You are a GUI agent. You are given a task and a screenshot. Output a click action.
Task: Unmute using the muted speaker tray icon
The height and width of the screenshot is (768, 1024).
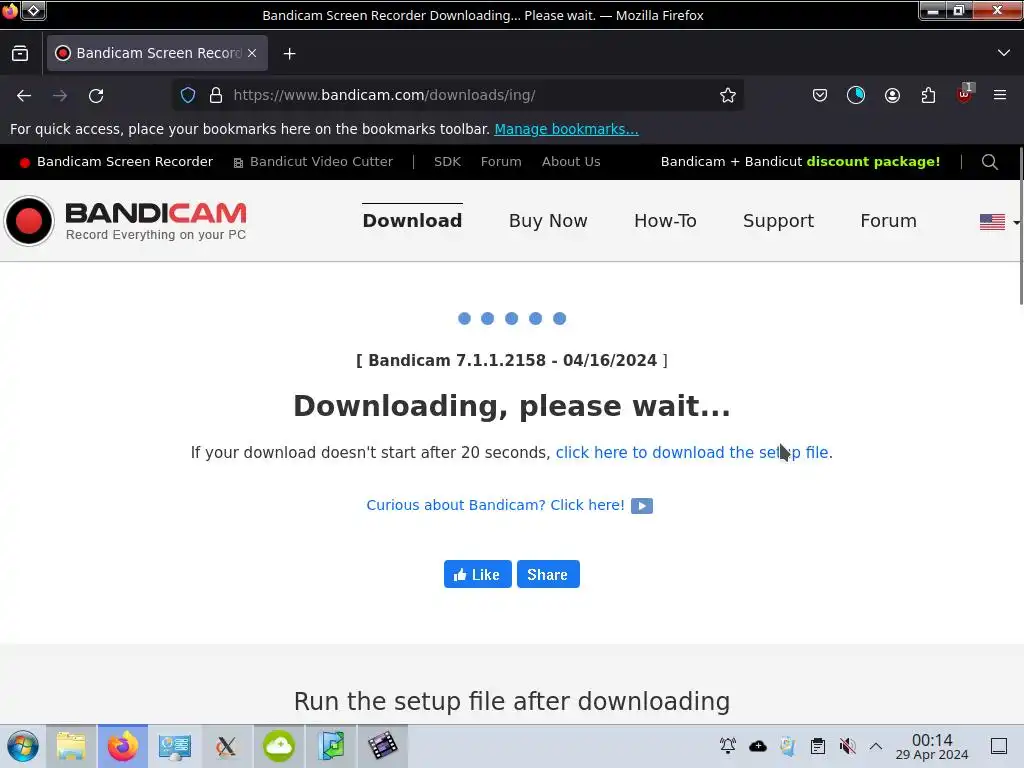click(x=847, y=746)
